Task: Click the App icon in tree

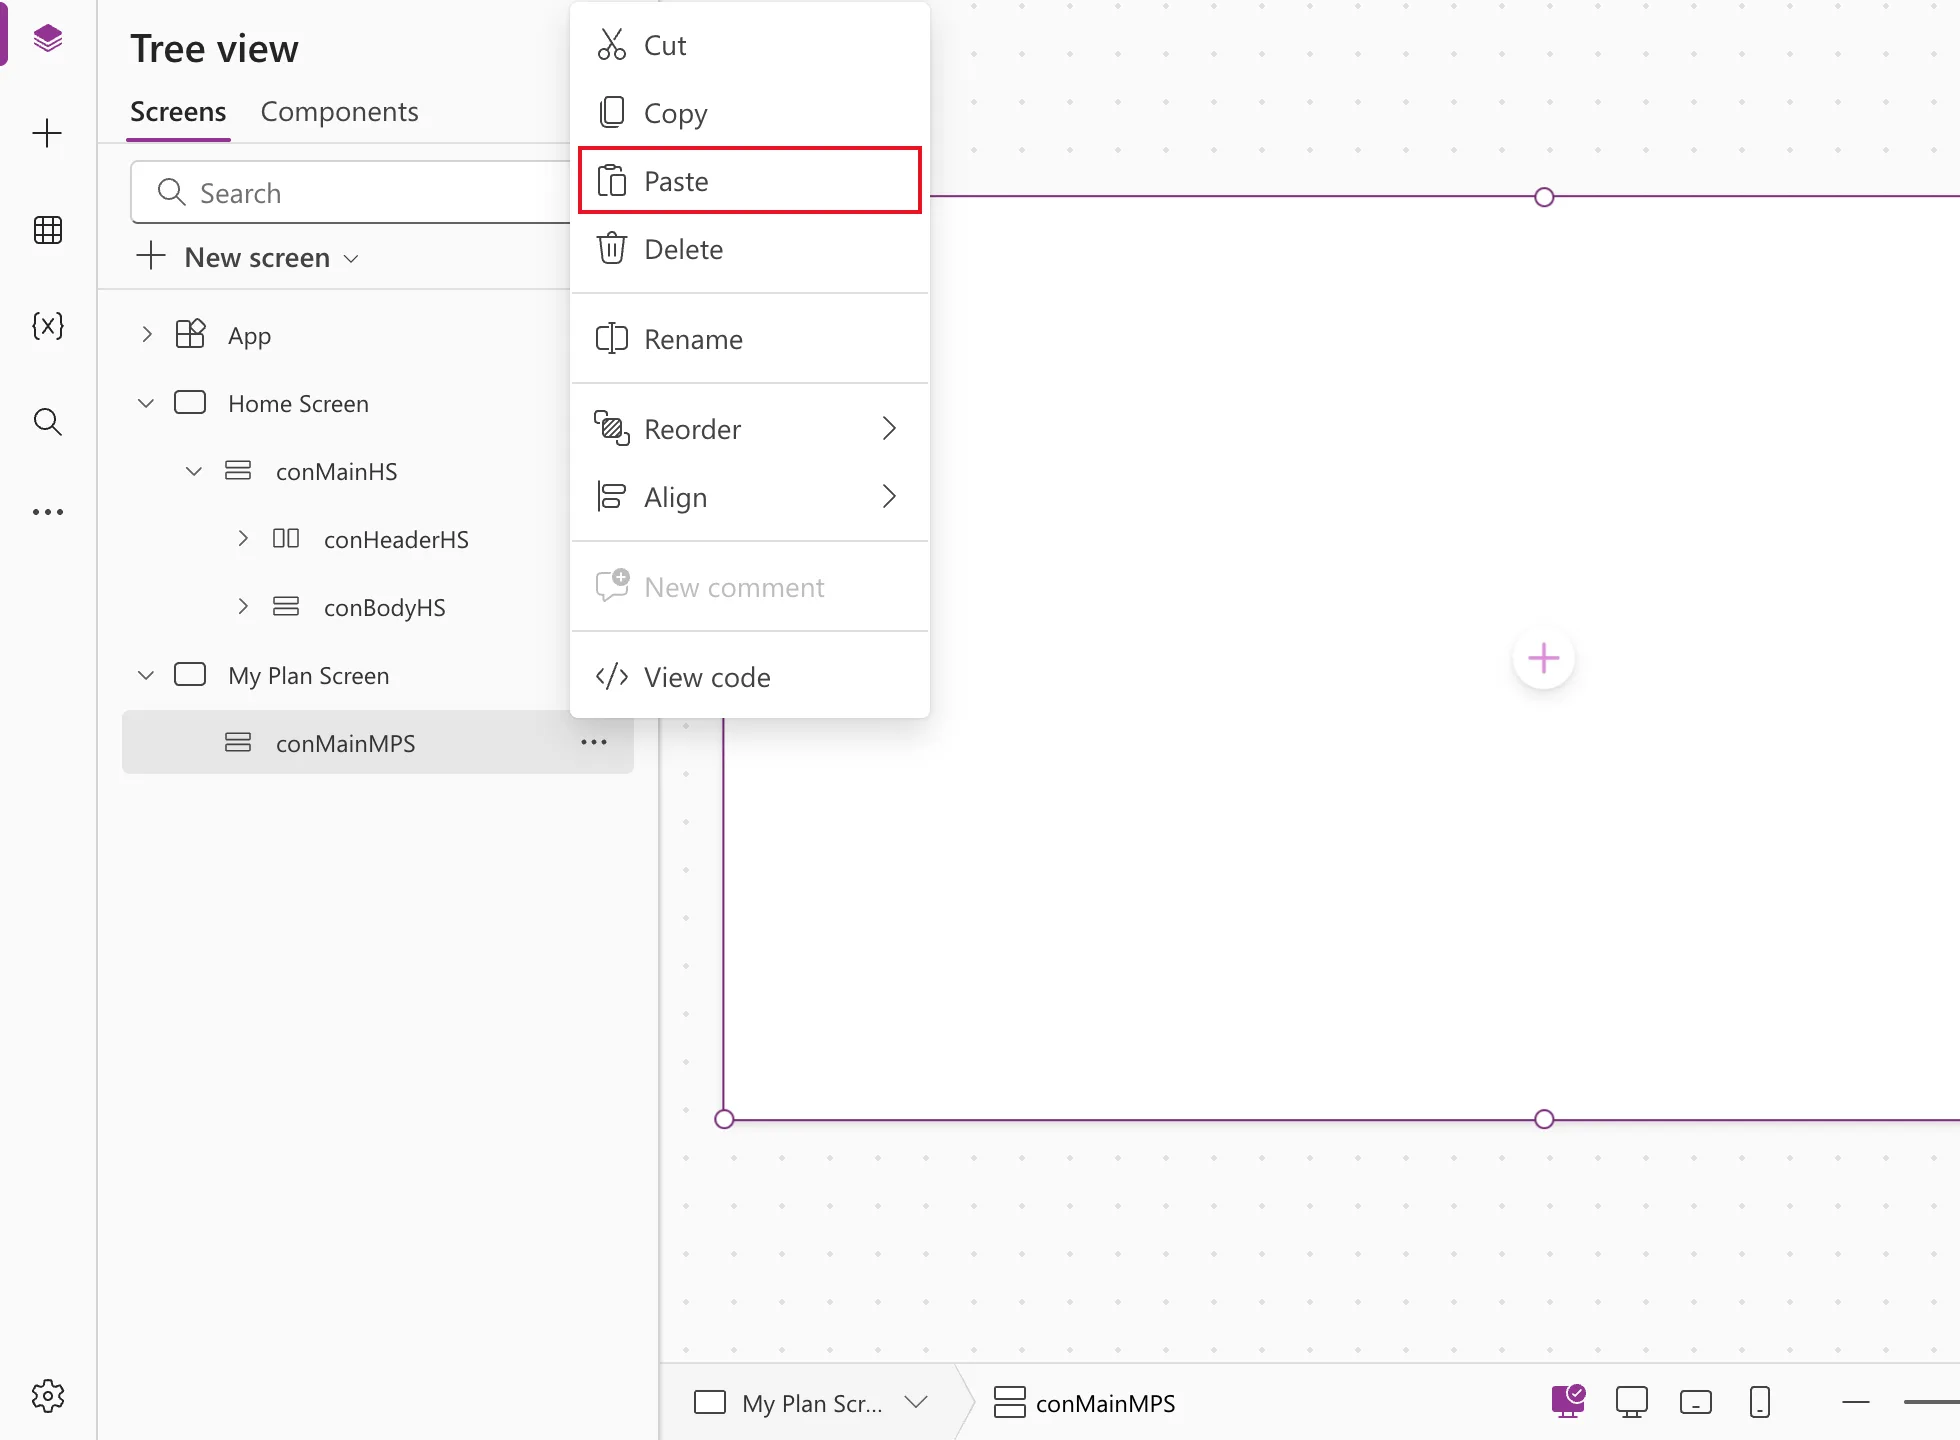Action: click(190, 334)
